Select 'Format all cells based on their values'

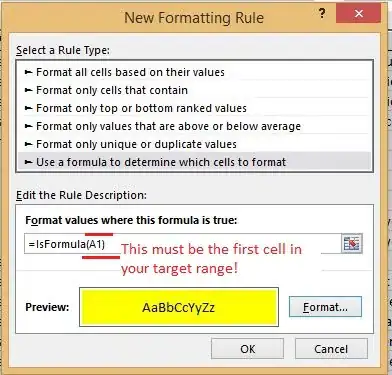[x=194, y=72]
